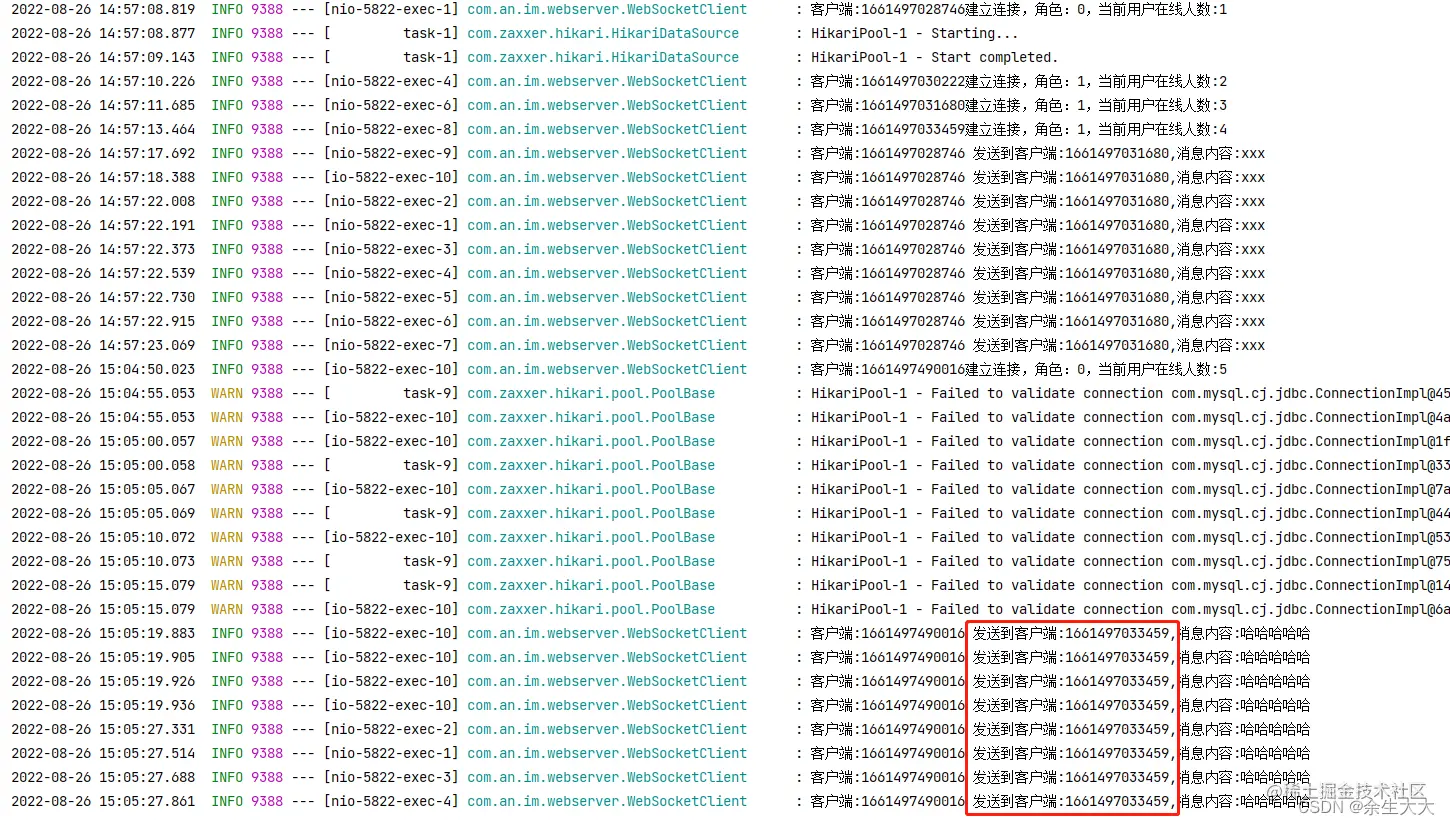The width and height of the screenshot is (1450, 825).
Task: Open the HikariDataSource link on the 14:57:08.877 line
Action: tap(603, 33)
